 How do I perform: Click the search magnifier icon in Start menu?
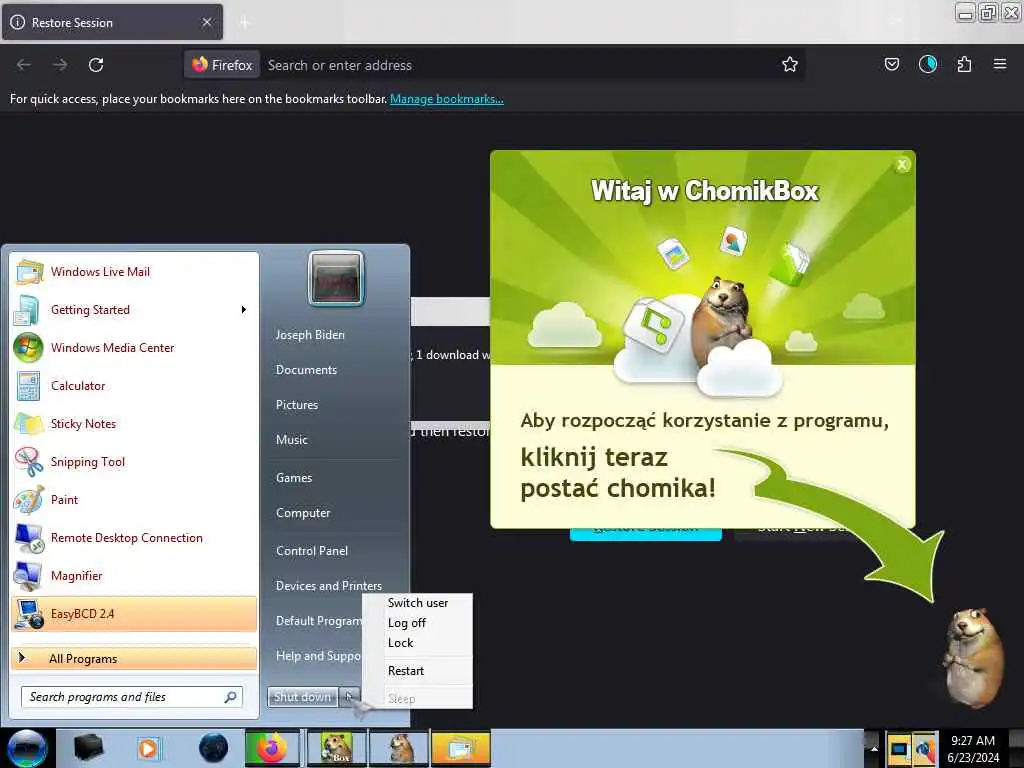tap(231, 697)
